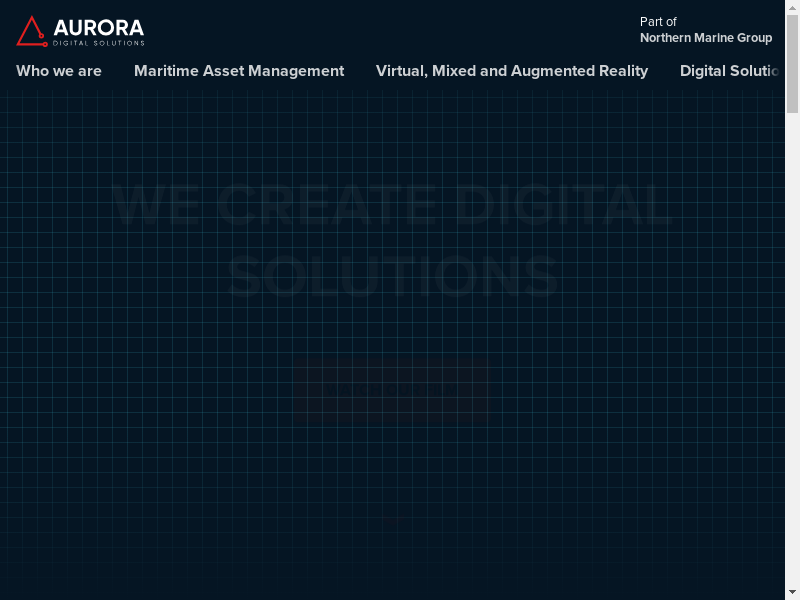
Task: Click the word 'Reality' in the nav bar
Action: coord(620,71)
